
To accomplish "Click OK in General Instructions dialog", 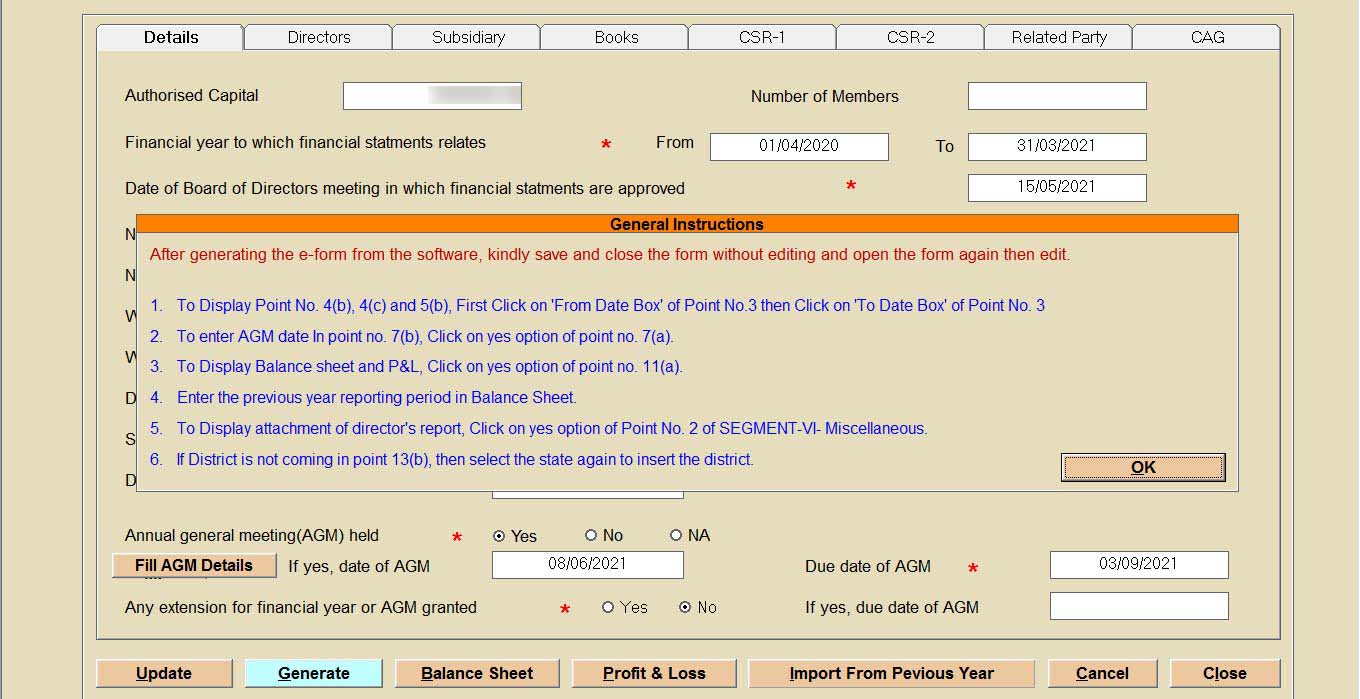I will (x=1142, y=467).
